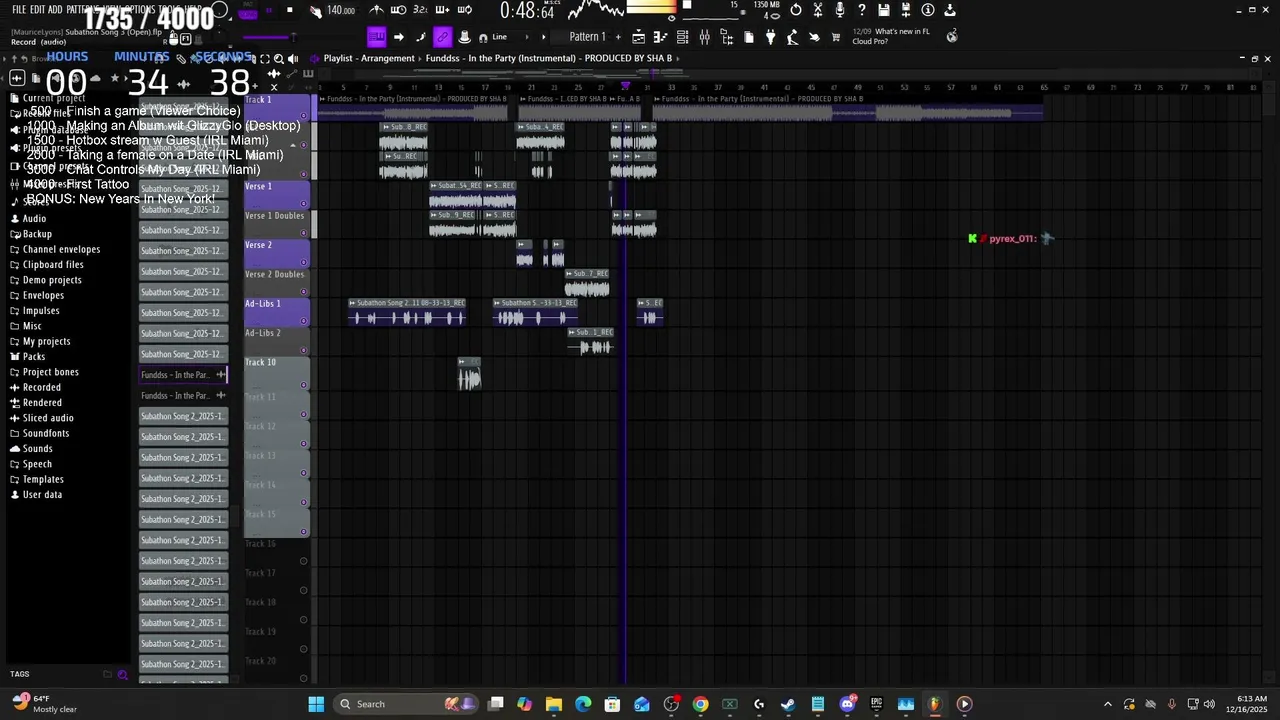Viewport: 1280px width, 720px height.
Task: Mute Track 18 using its dot
Action: tap(304, 620)
